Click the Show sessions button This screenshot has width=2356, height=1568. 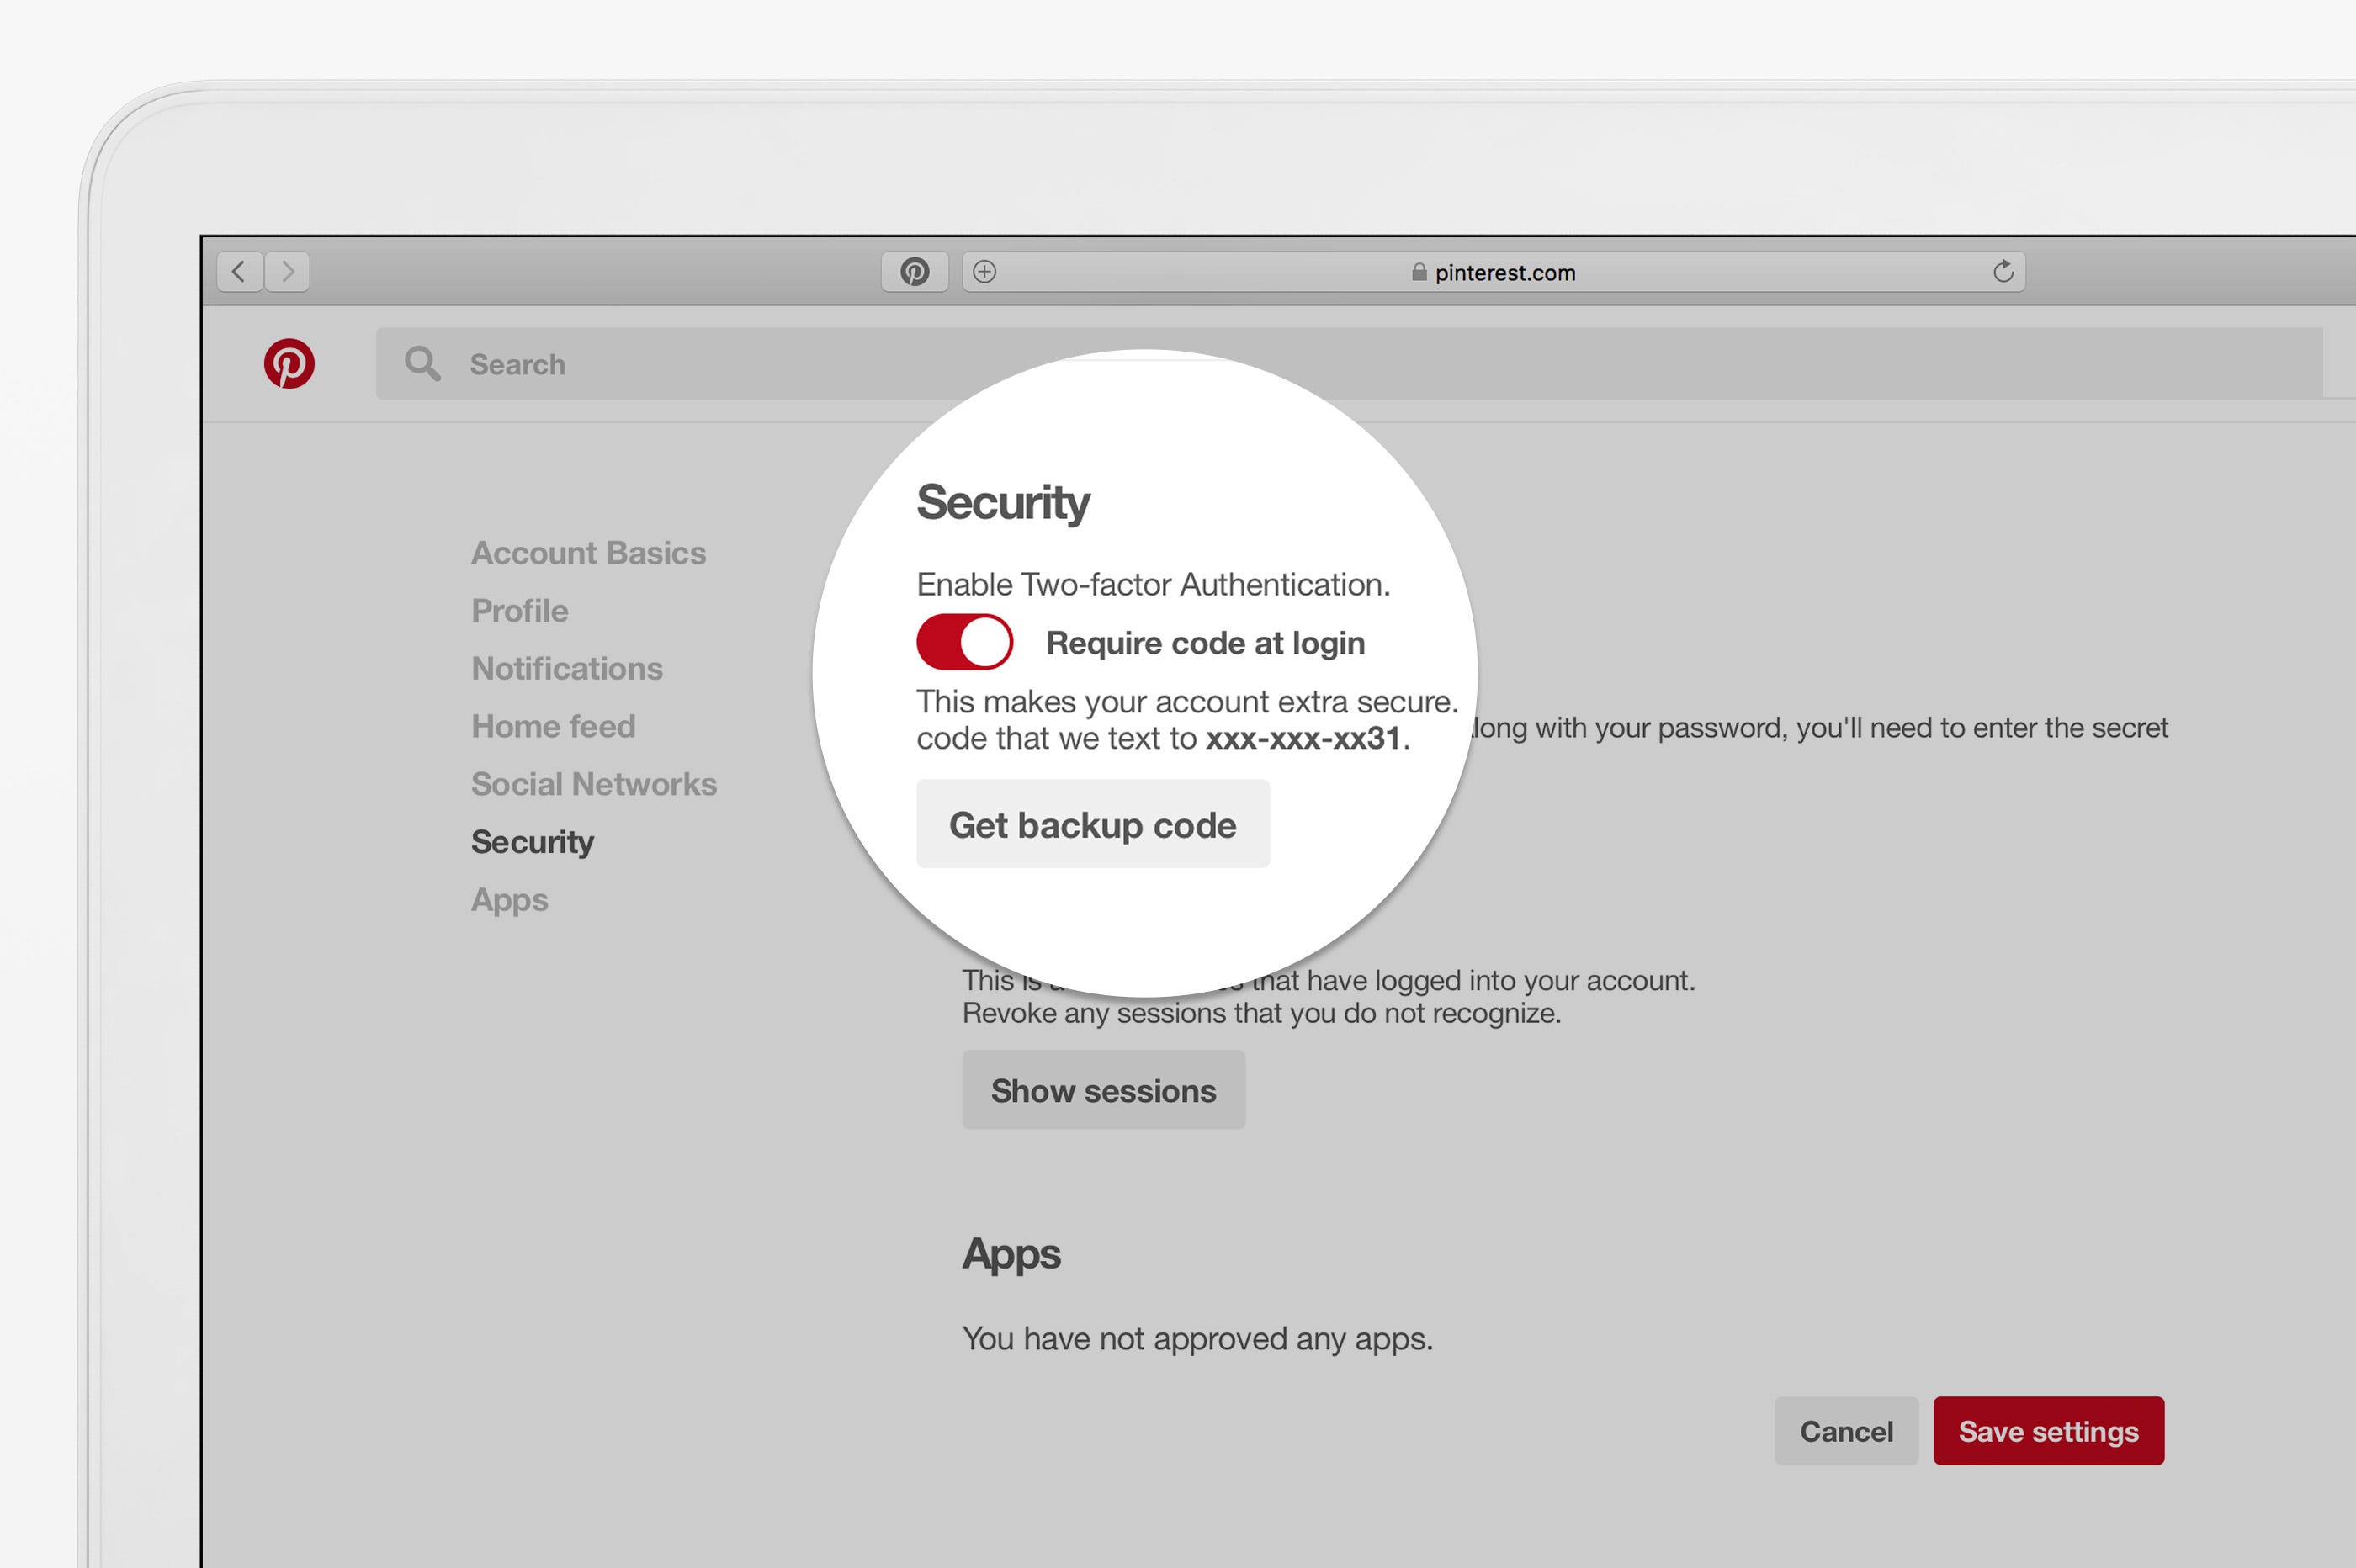tap(1103, 1090)
